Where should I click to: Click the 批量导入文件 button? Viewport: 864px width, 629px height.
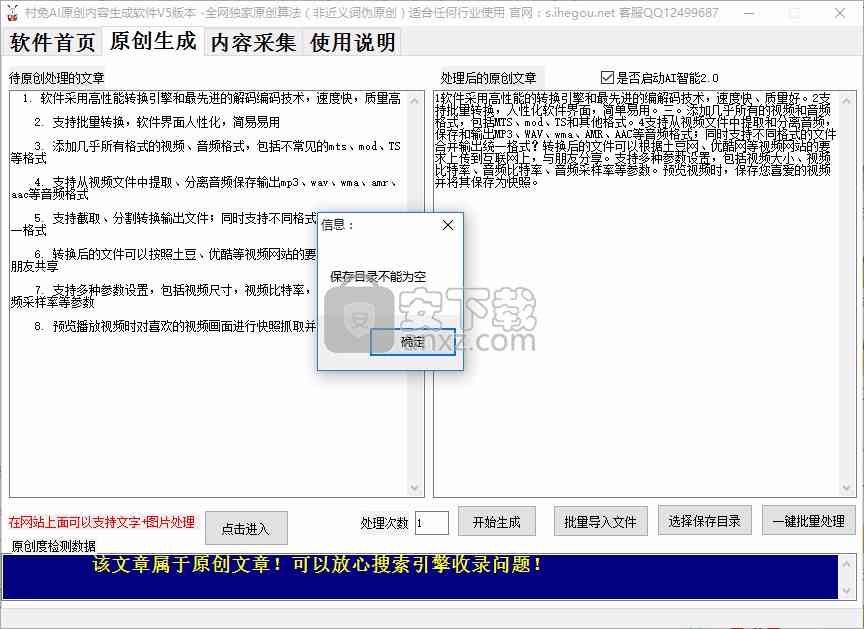(x=601, y=521)
